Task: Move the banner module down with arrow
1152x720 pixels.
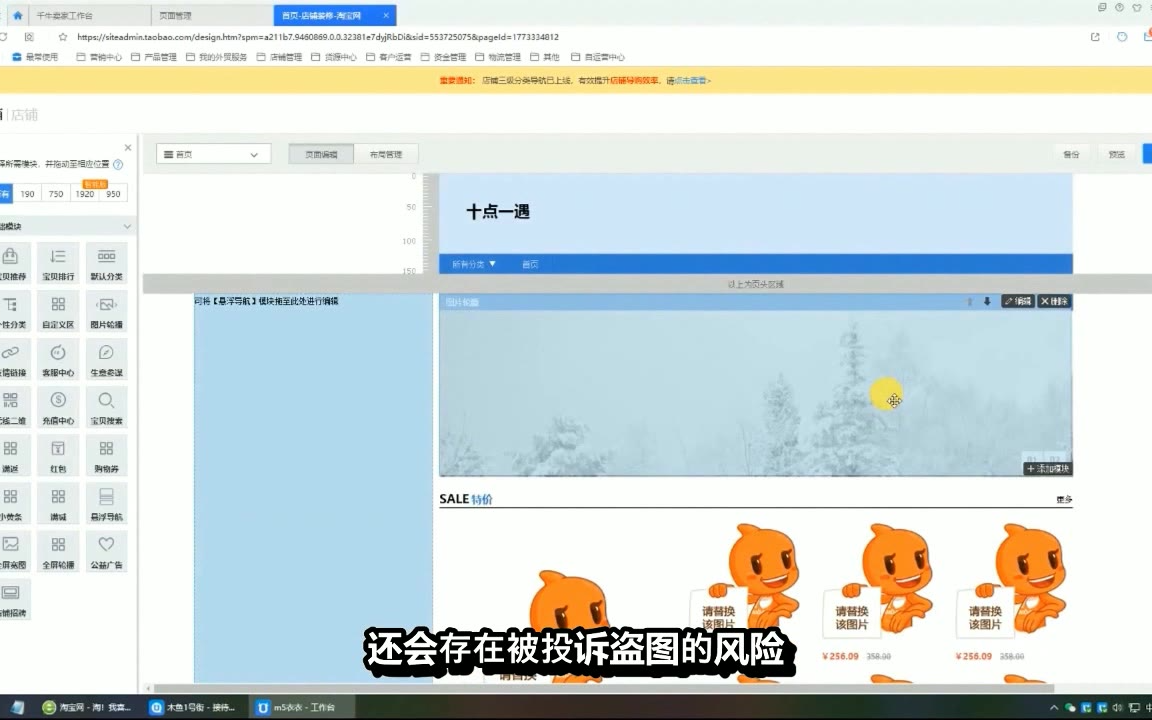Action: coord(987,301)
